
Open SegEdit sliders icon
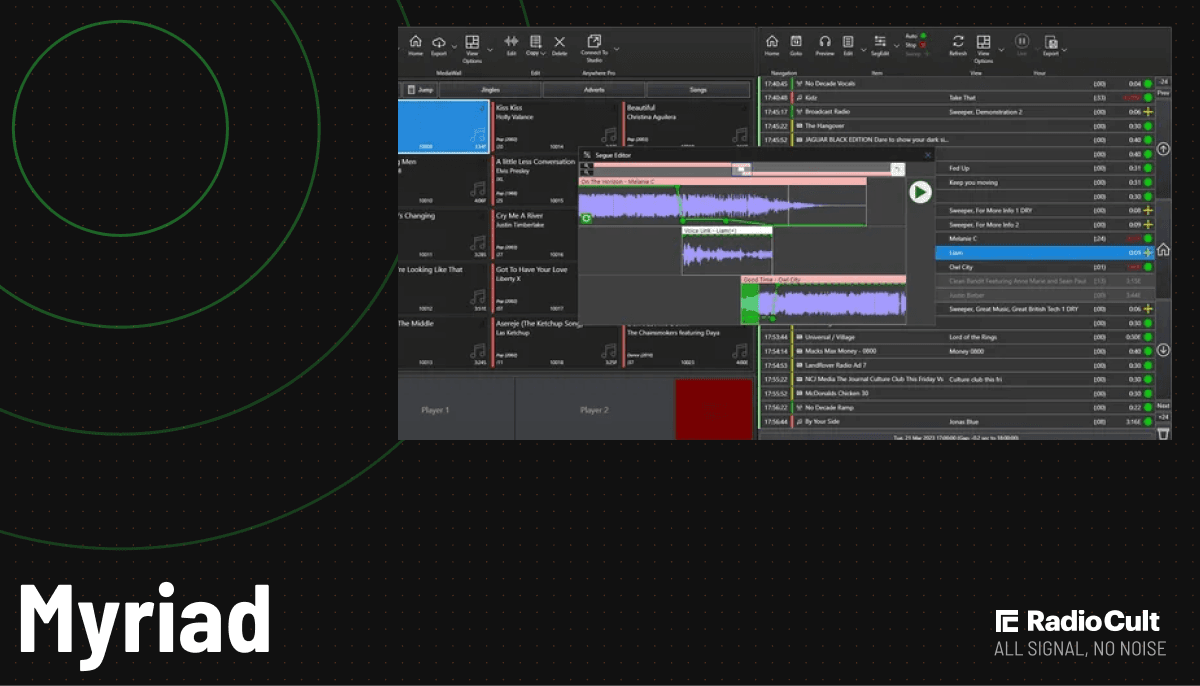880,41
